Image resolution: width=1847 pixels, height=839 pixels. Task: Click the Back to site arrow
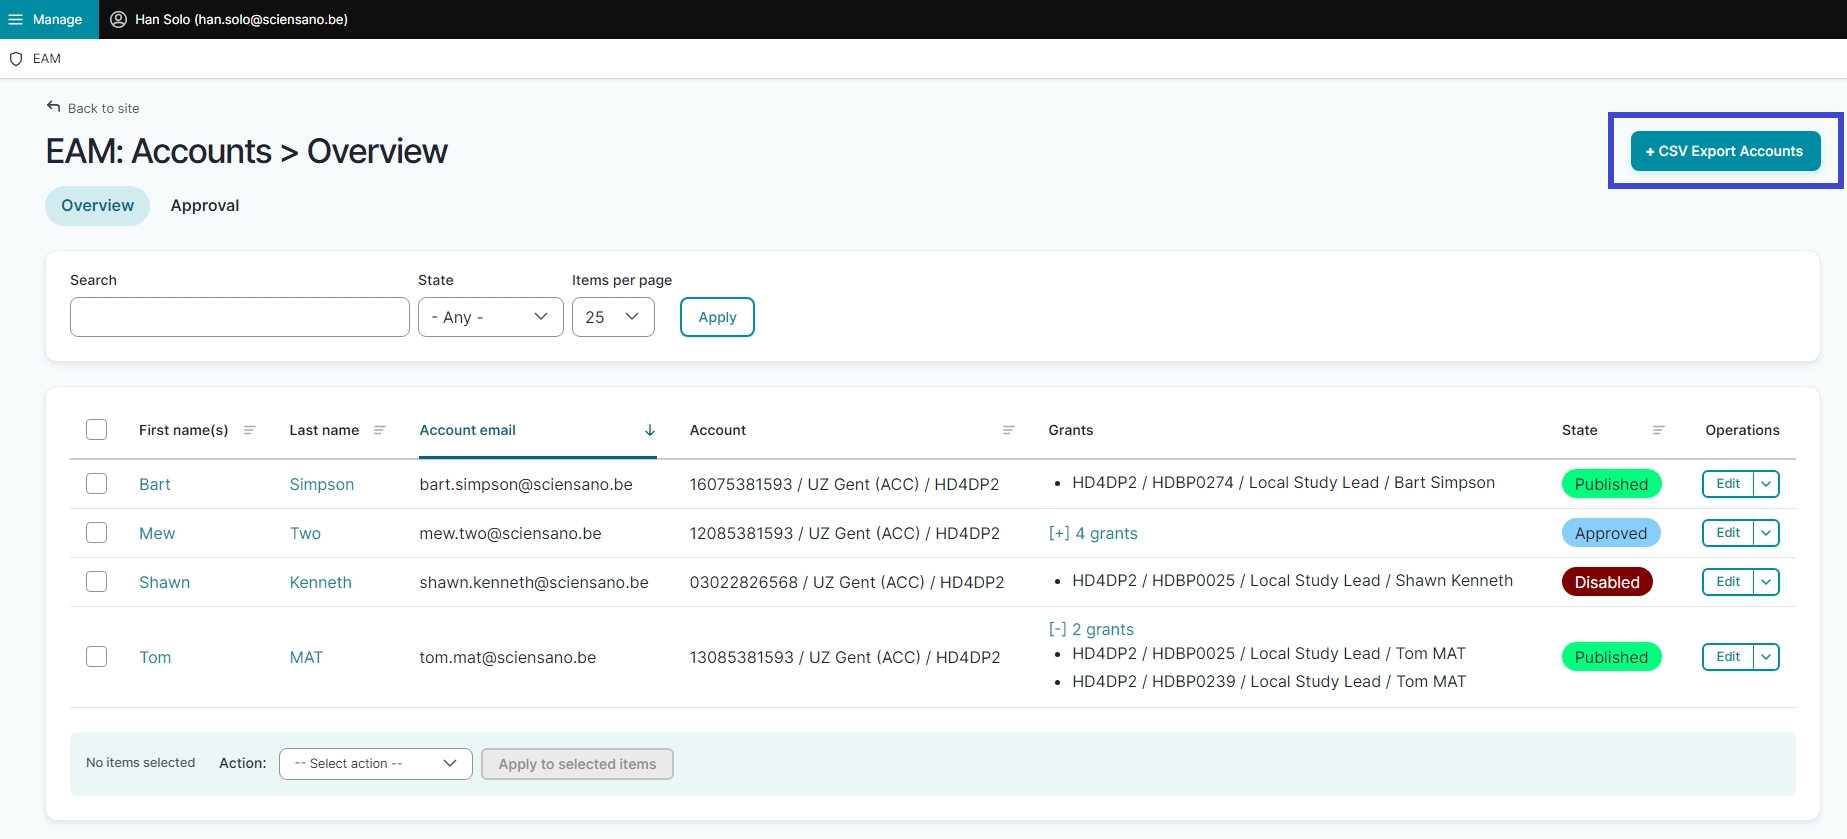point(54,107)
